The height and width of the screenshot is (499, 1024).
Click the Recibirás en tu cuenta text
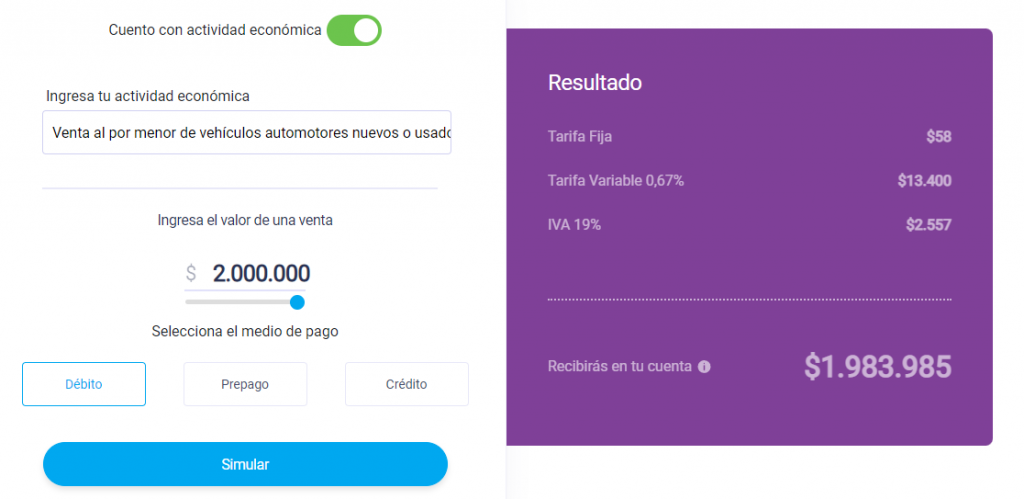(620, 366)
